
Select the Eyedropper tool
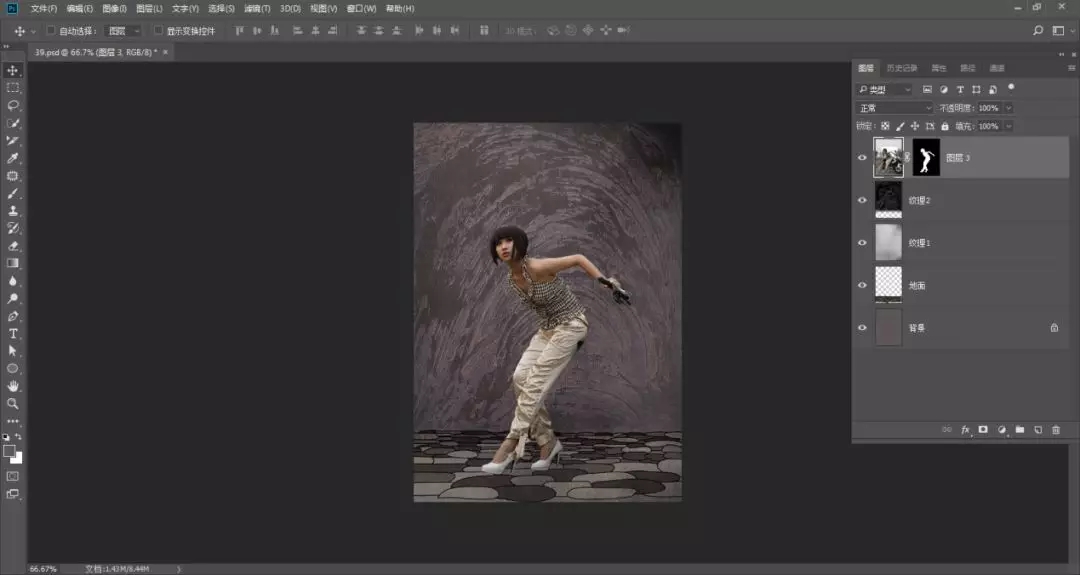pos(13,158)
